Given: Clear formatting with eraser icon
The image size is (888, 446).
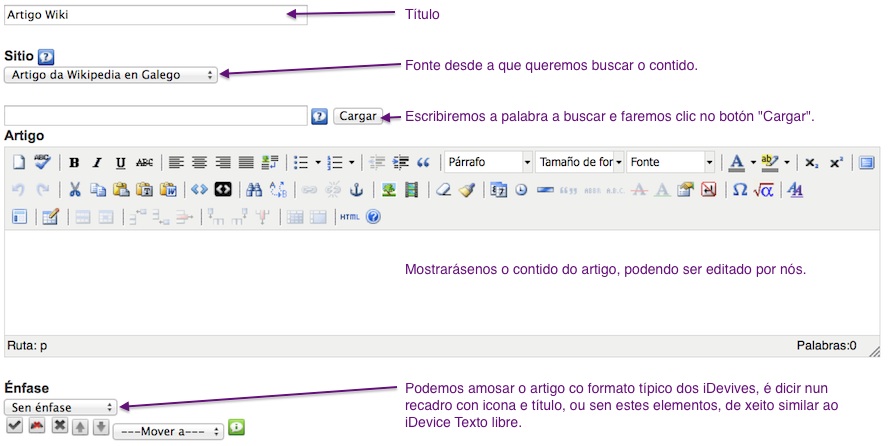Looking at the screenshot, I should (443, 190).
